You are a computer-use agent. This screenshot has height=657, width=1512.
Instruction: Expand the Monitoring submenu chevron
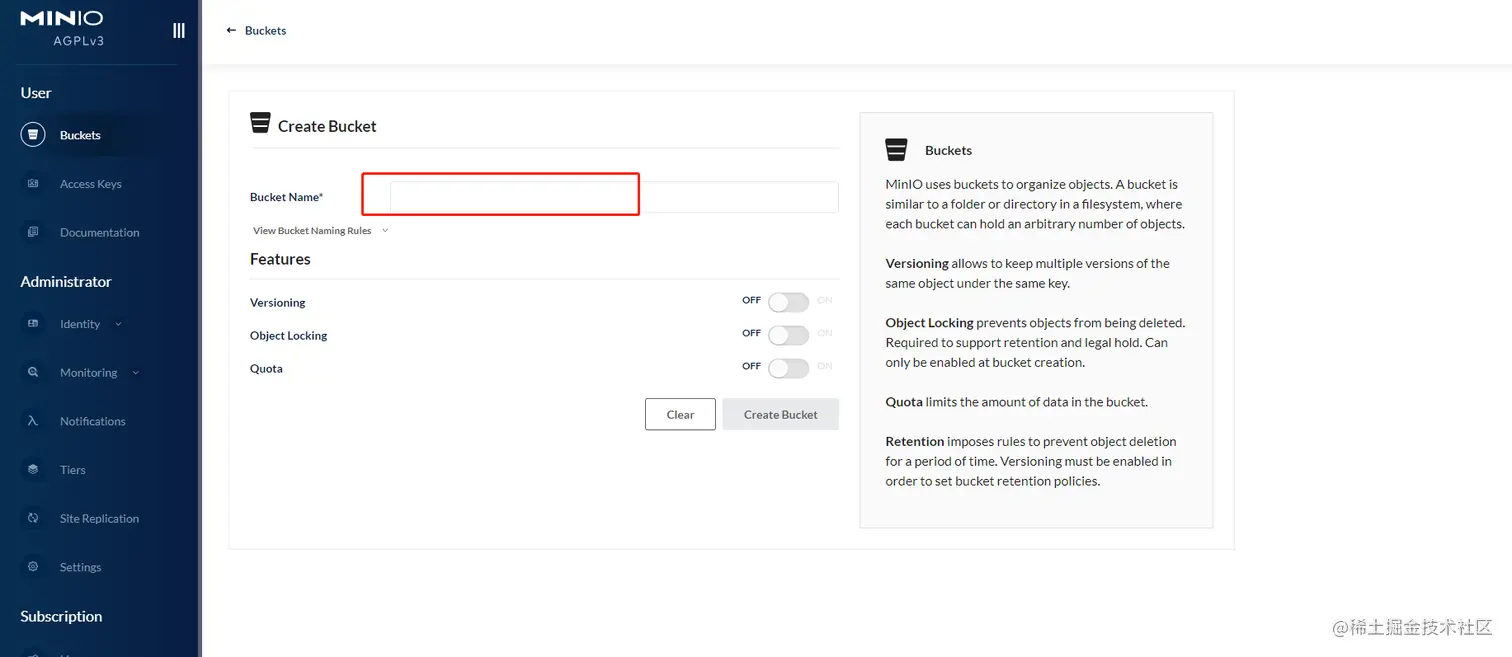tap(136, 373)
